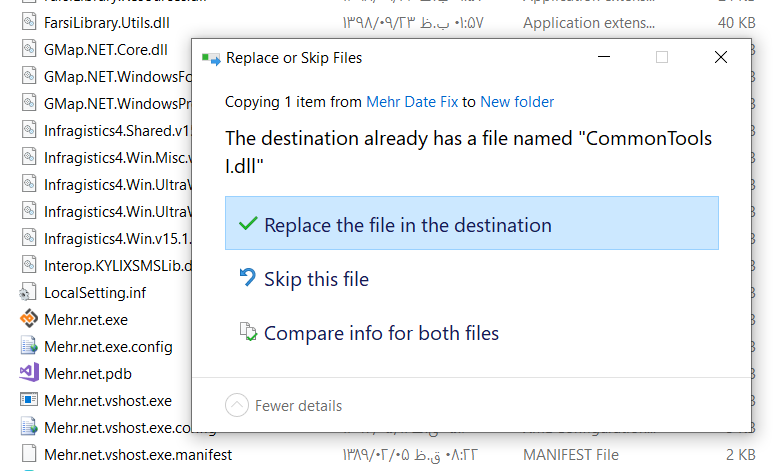Click the Mehr.net.exe.config file icon
The width and height of the screenshot is (781, 471).
pos(28,347)
